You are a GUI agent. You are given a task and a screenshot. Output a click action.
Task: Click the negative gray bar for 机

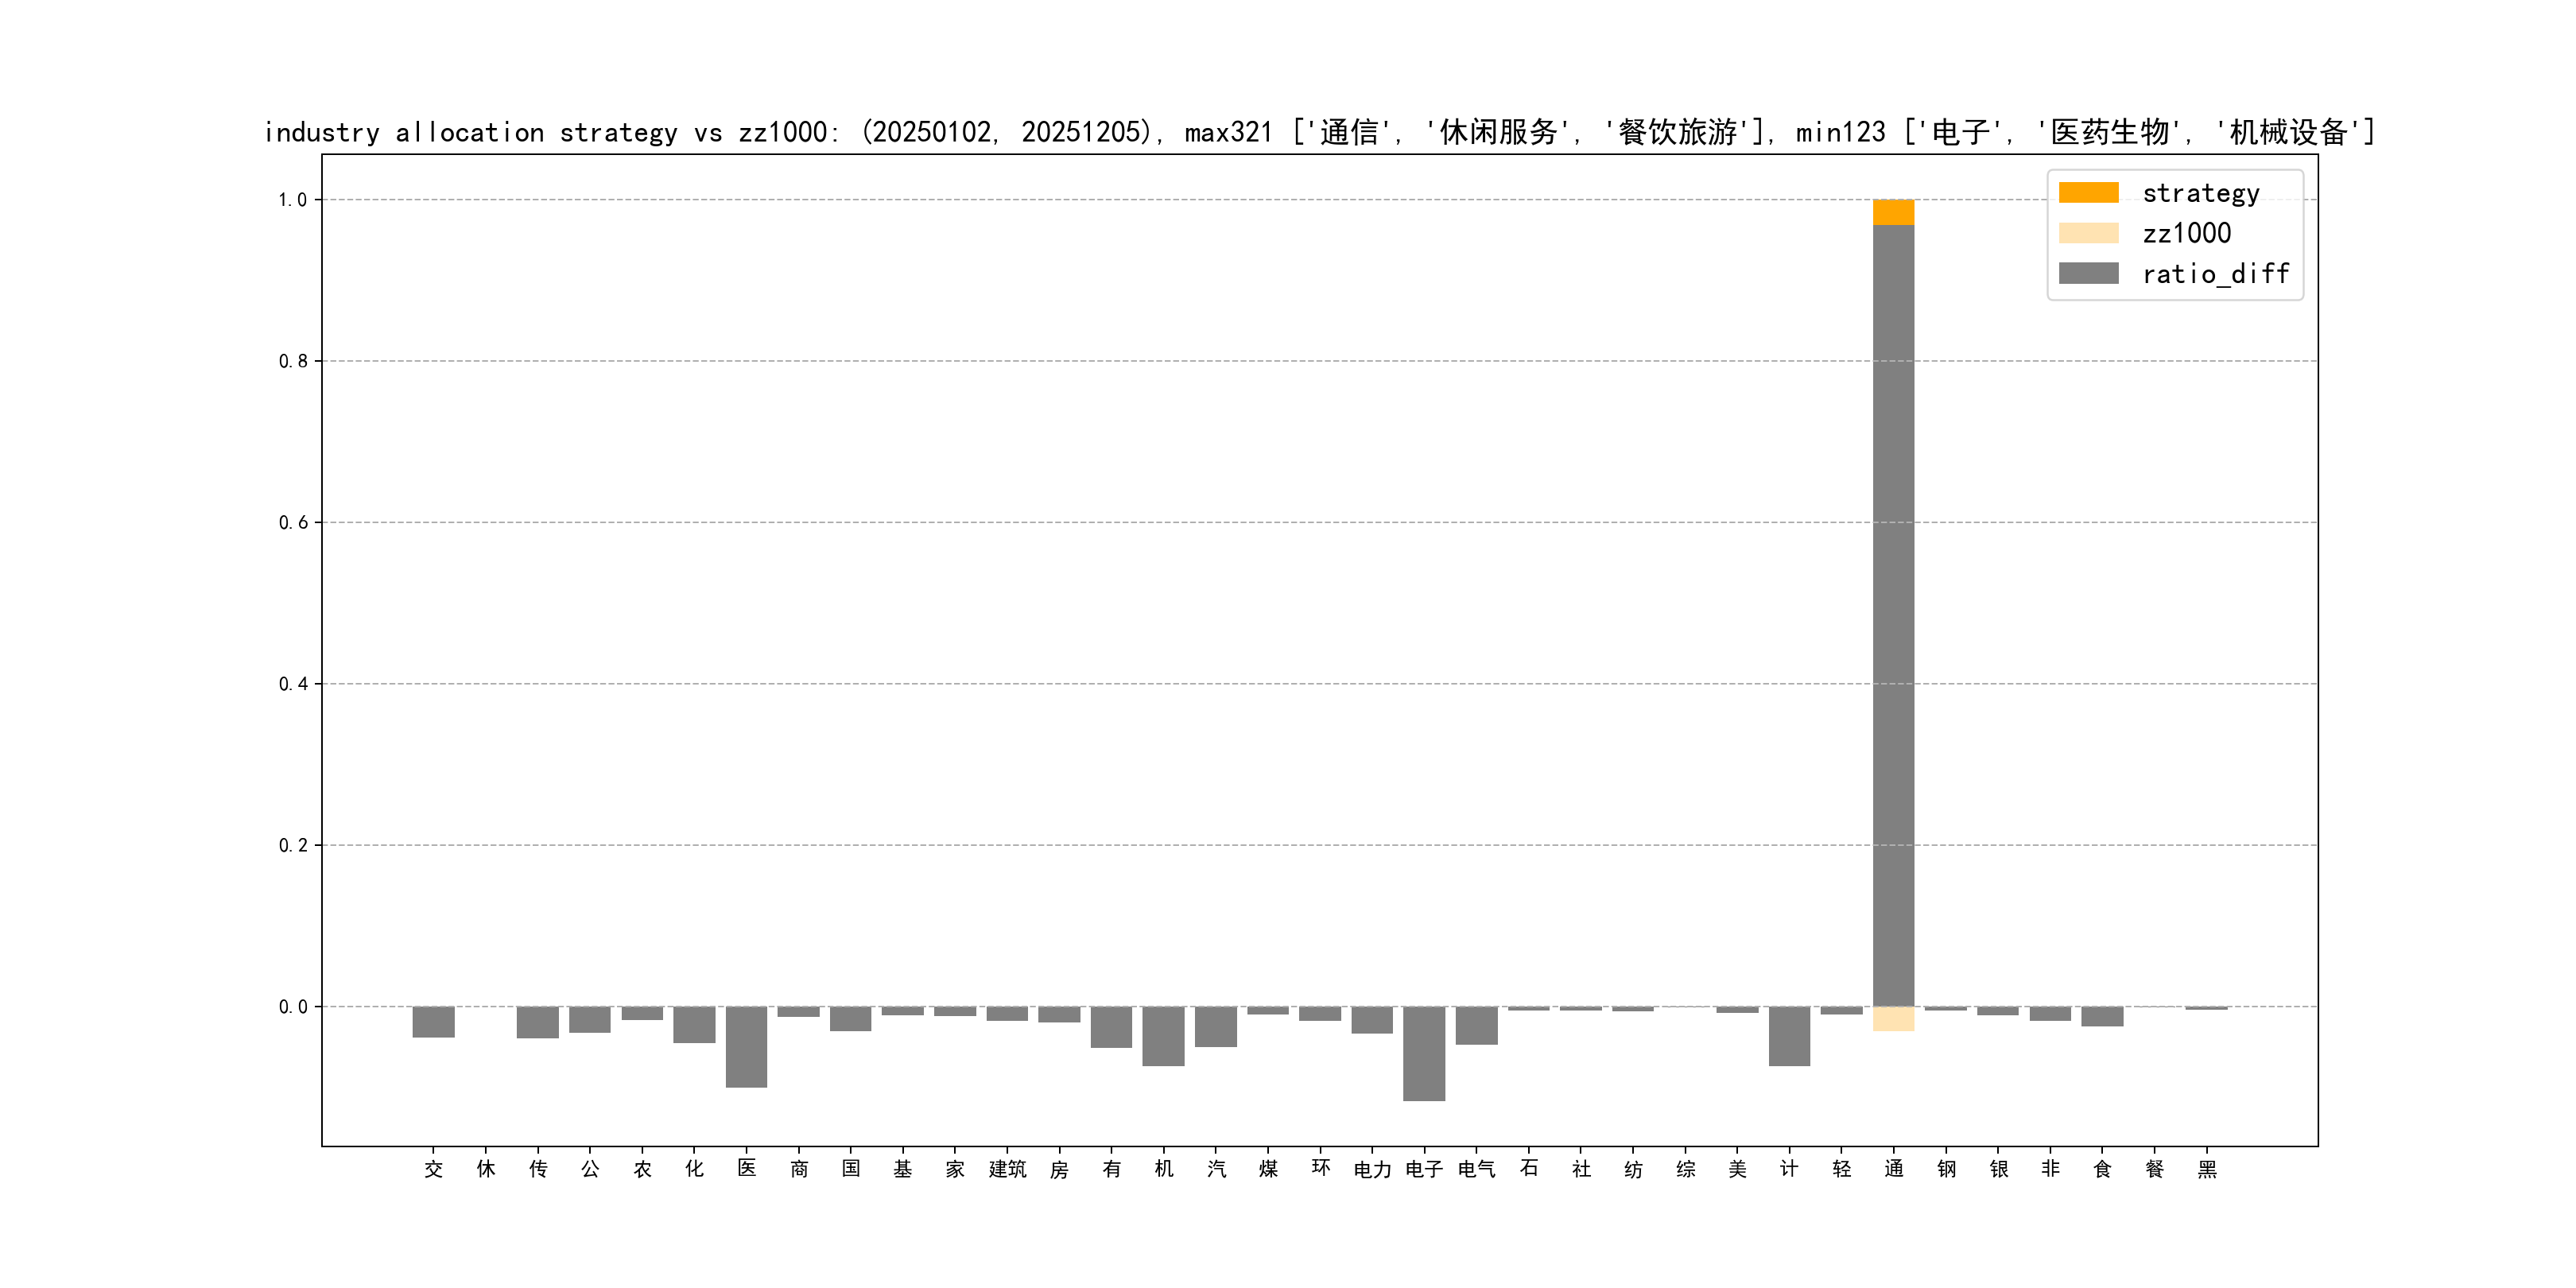tap(1163, 1035)
